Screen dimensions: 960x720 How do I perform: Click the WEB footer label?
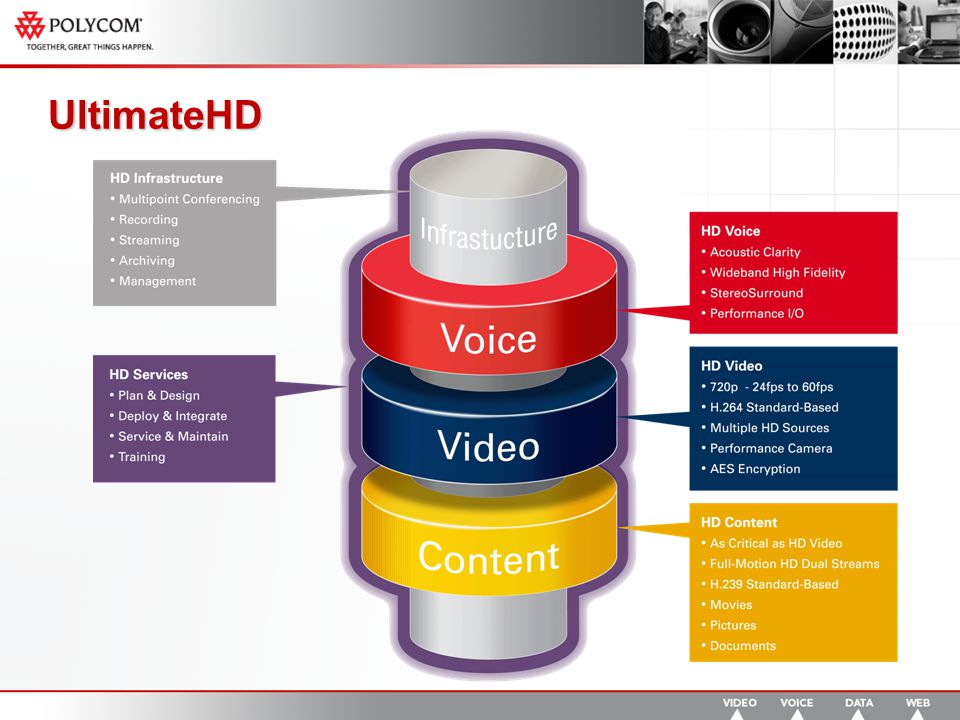pyautogui.click(x=918, y=703)
